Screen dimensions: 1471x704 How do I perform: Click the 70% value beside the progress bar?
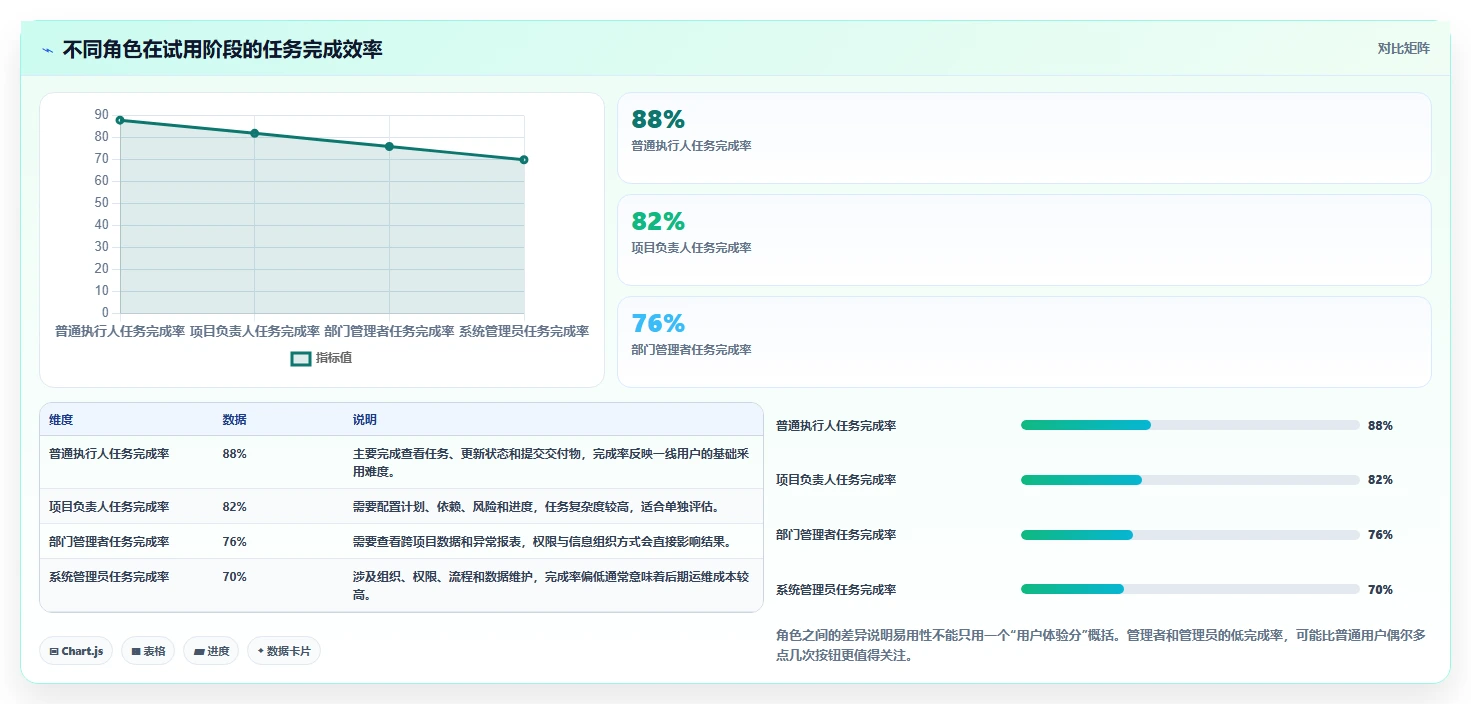click(x=1380, y=590)
